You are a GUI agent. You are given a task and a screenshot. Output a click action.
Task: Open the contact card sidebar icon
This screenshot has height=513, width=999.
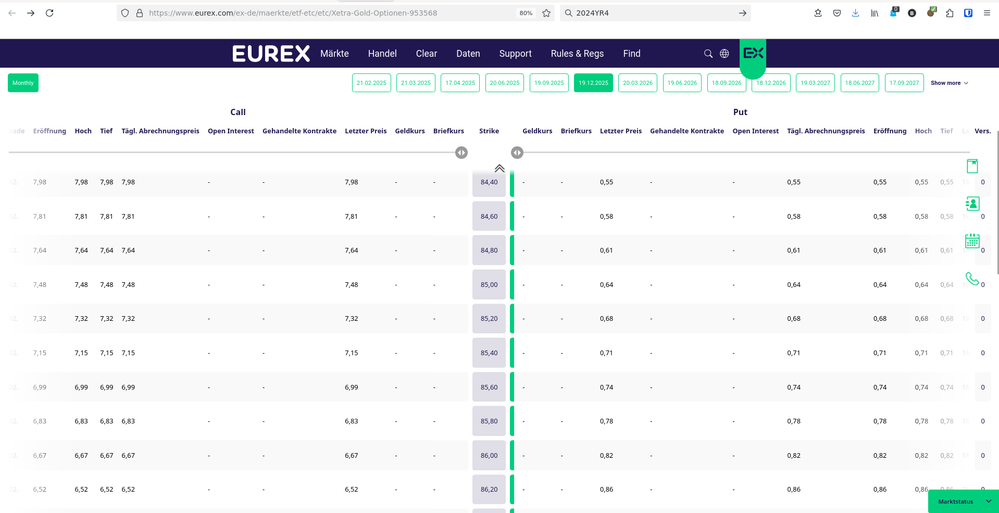[972, 204]
